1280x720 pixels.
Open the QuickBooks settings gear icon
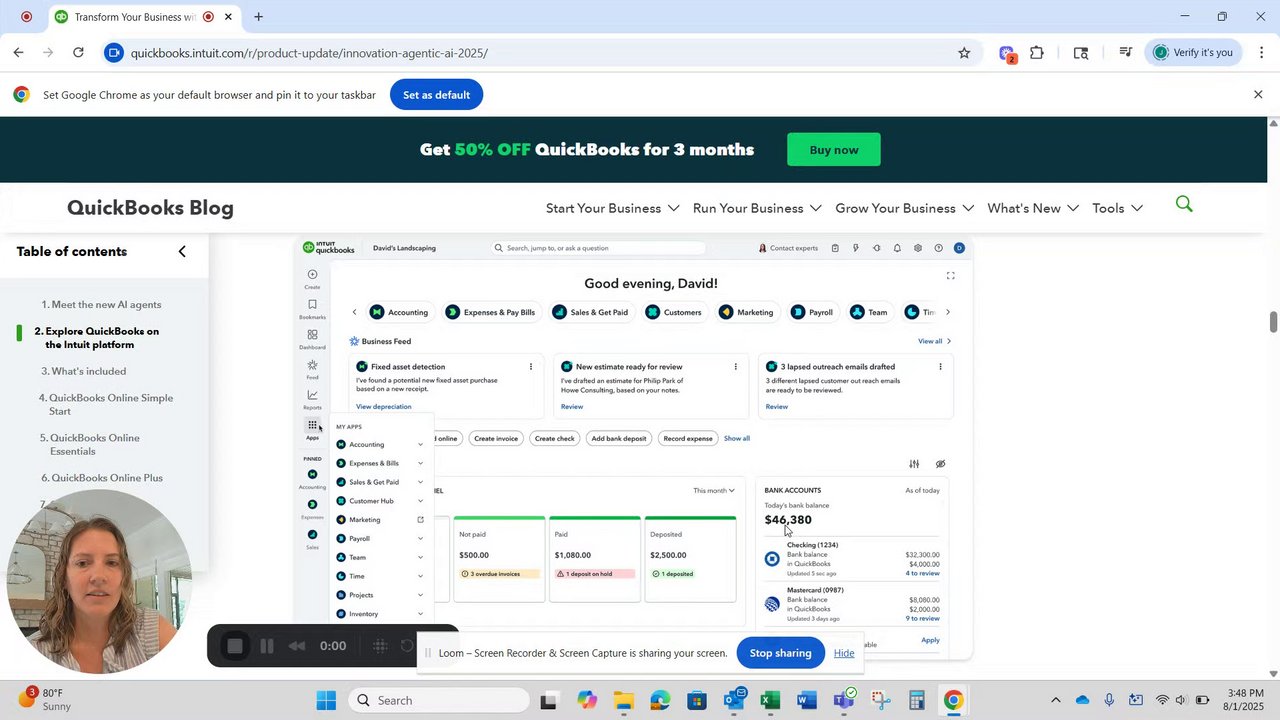tap(918, 248)
